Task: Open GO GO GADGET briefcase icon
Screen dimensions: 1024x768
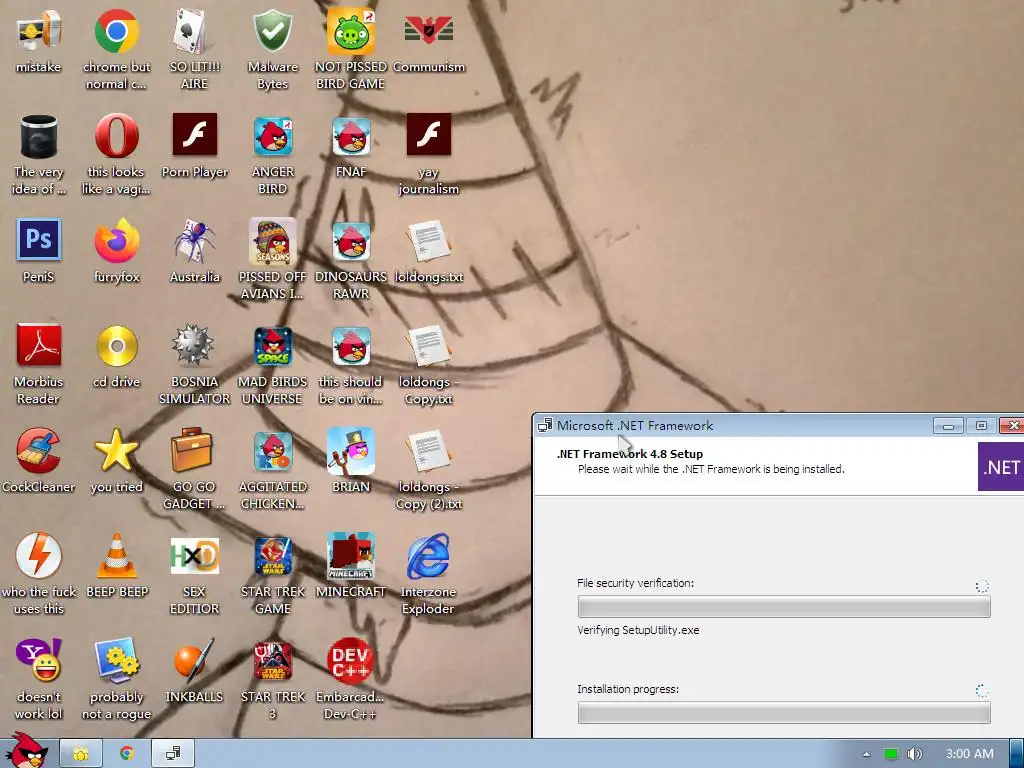Action: pos(193,451)
